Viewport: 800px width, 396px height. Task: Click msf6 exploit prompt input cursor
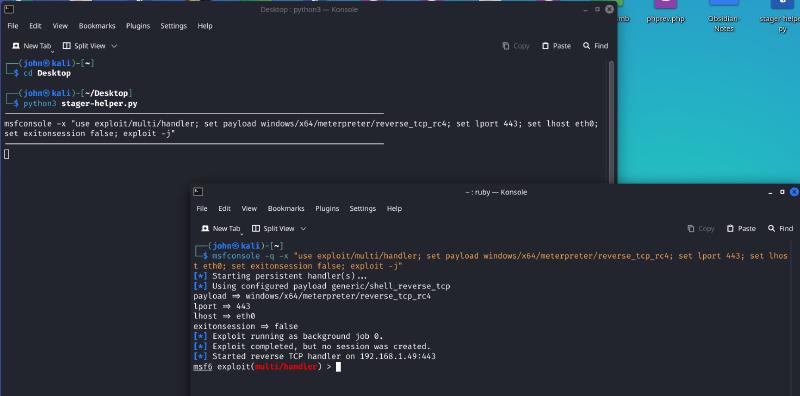(x=338, y=367)
